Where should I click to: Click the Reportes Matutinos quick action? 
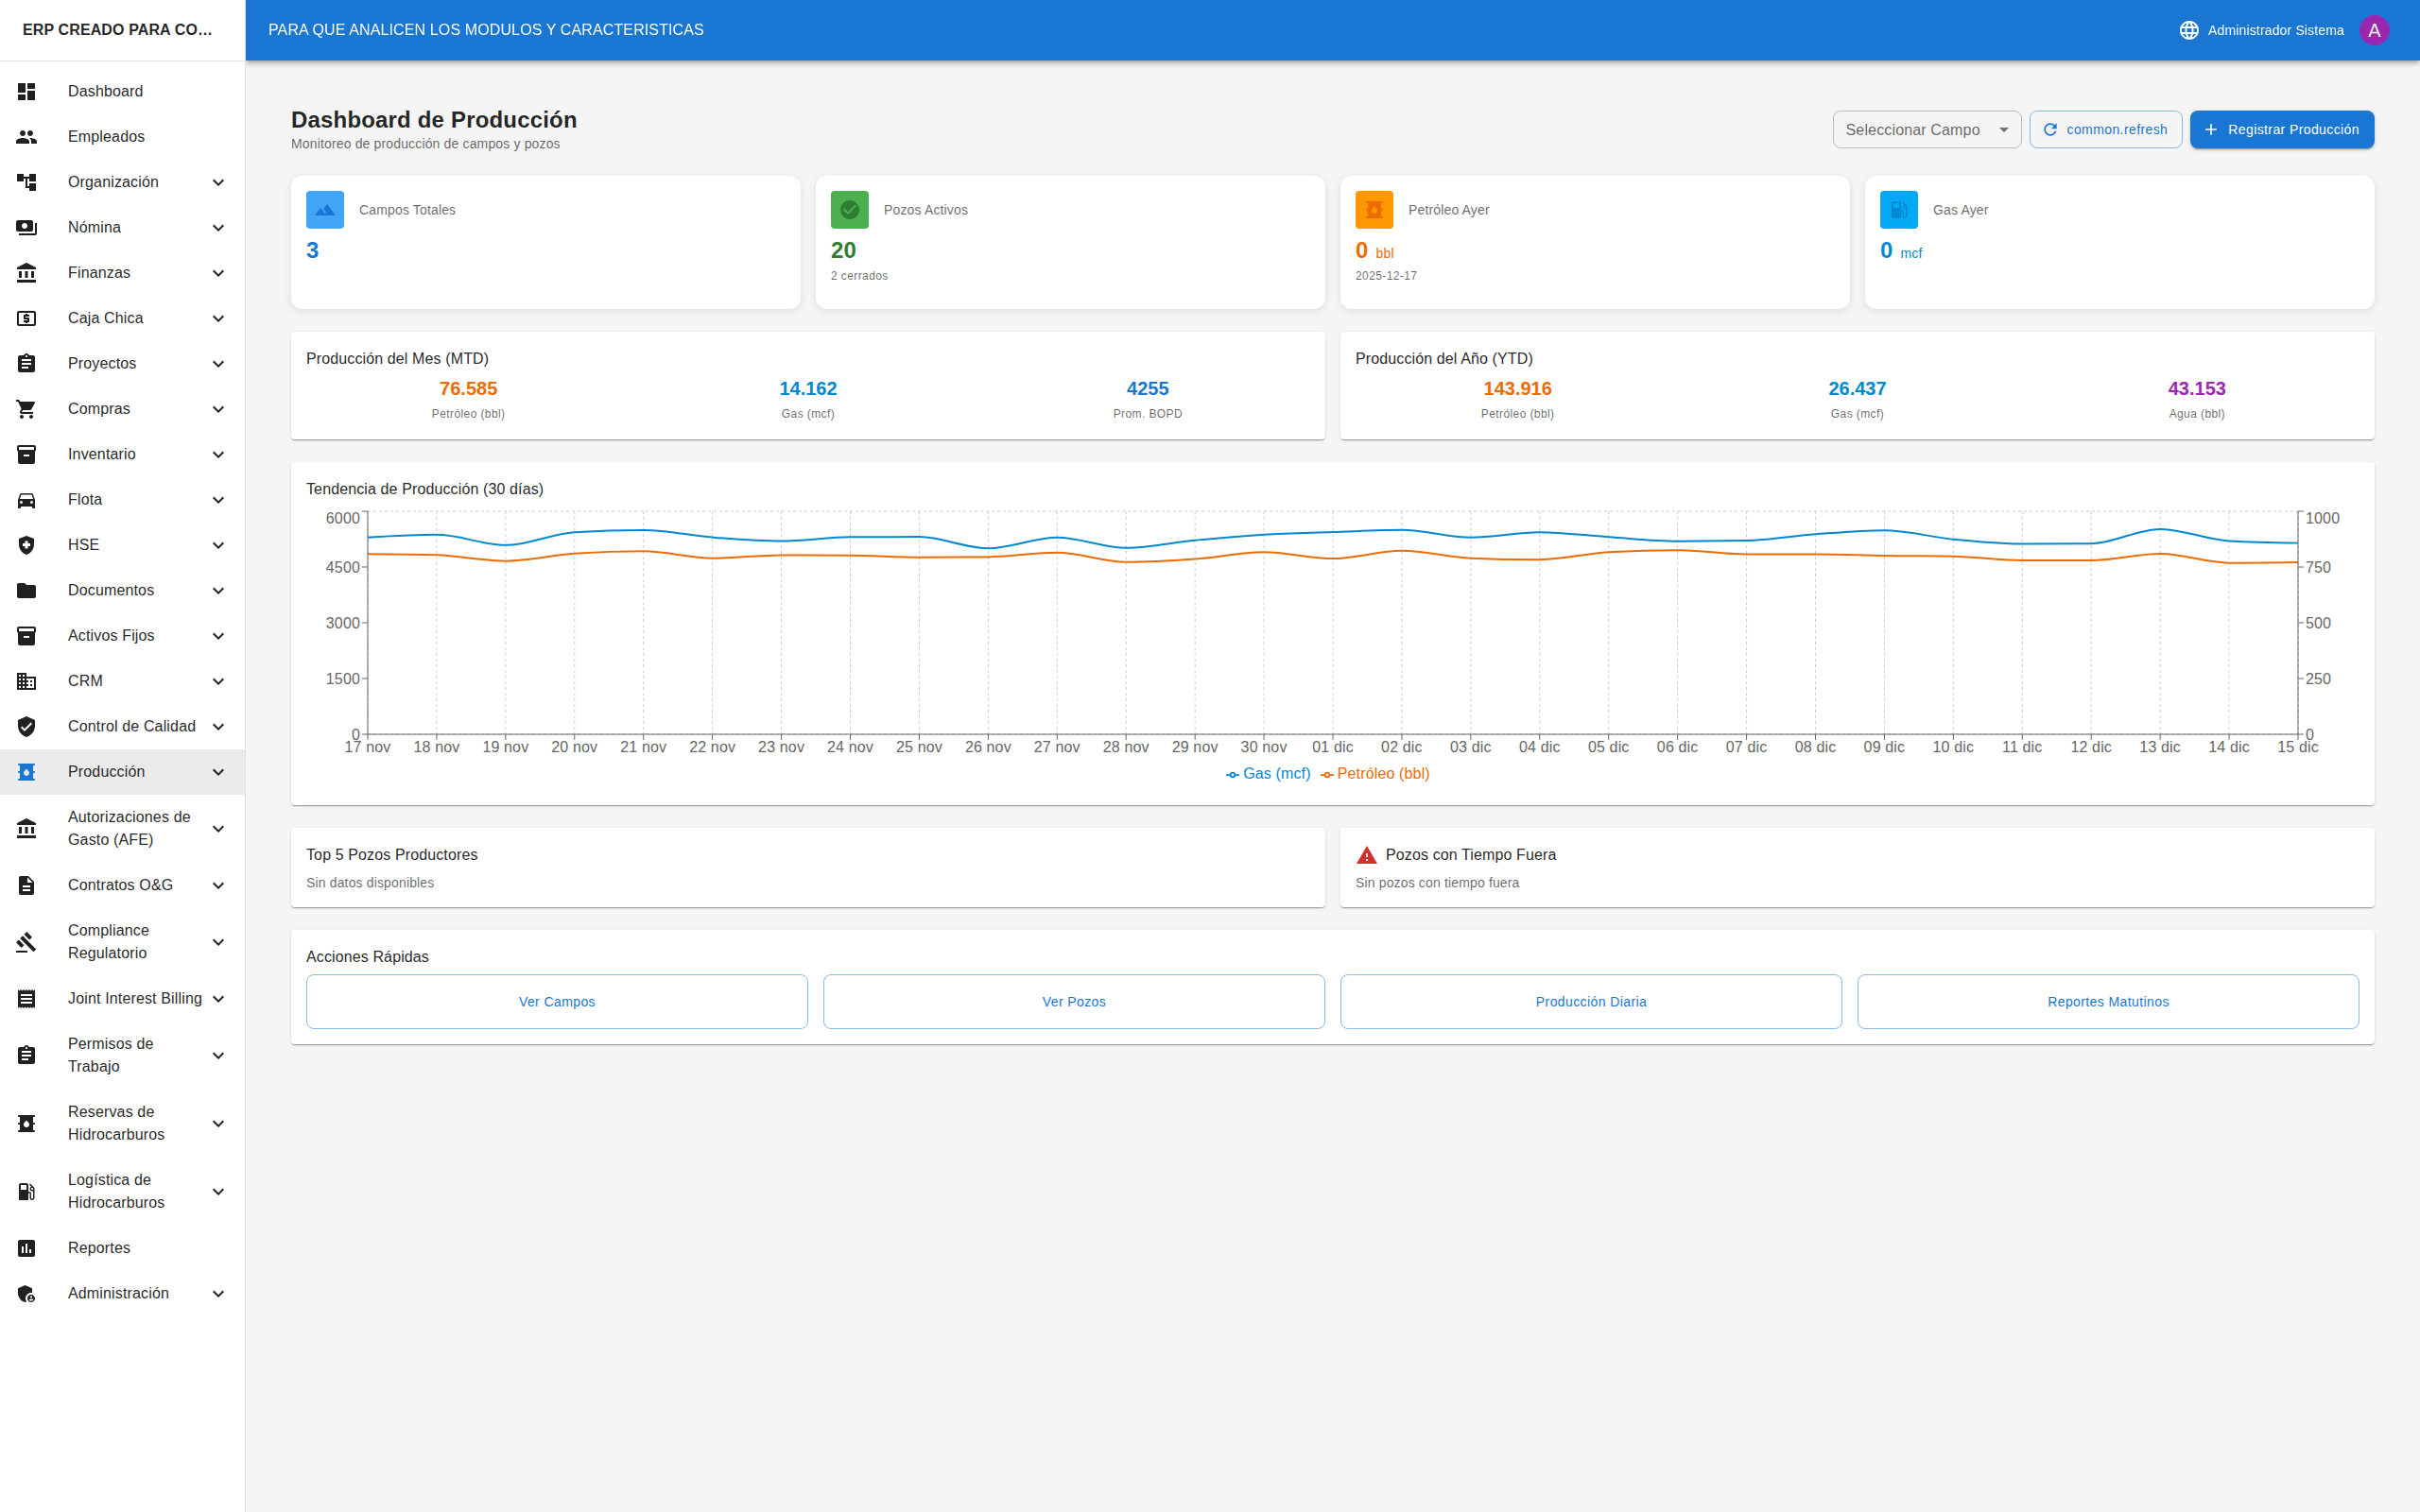pyautogui.click(x=2107, y=1001)
